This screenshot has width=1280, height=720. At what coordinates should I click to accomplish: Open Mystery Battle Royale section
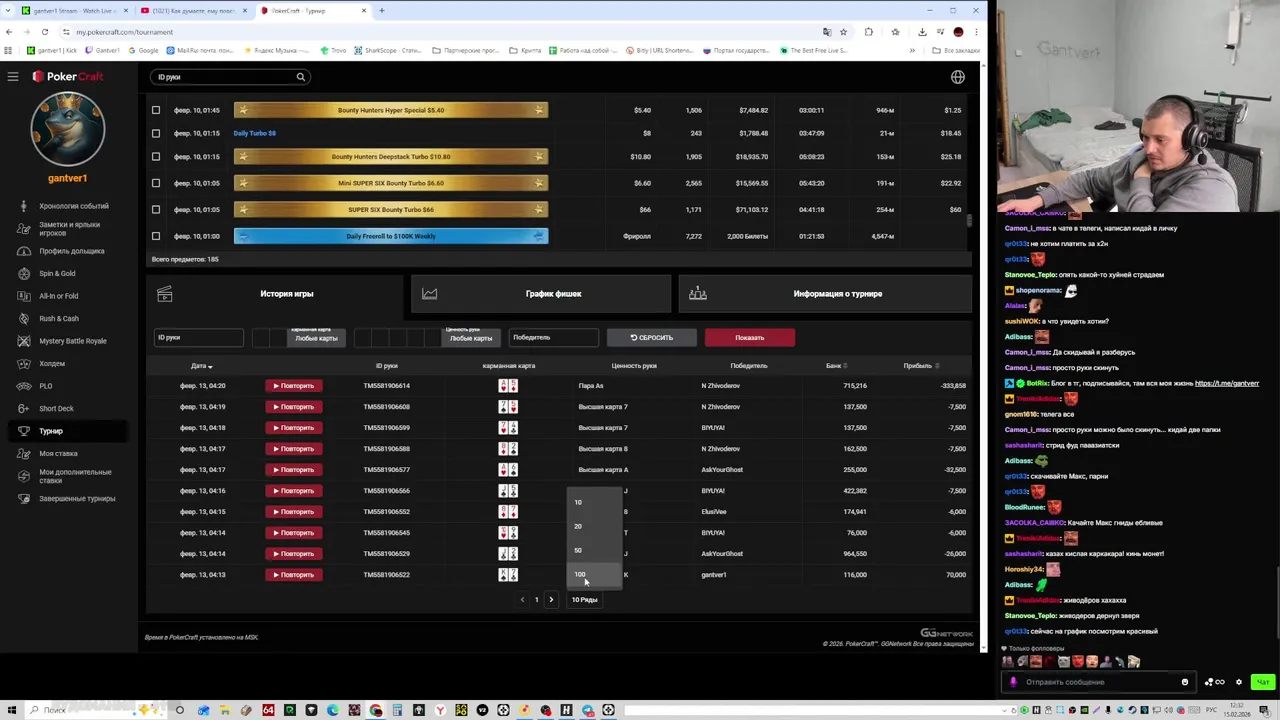[x=72, y=341]
